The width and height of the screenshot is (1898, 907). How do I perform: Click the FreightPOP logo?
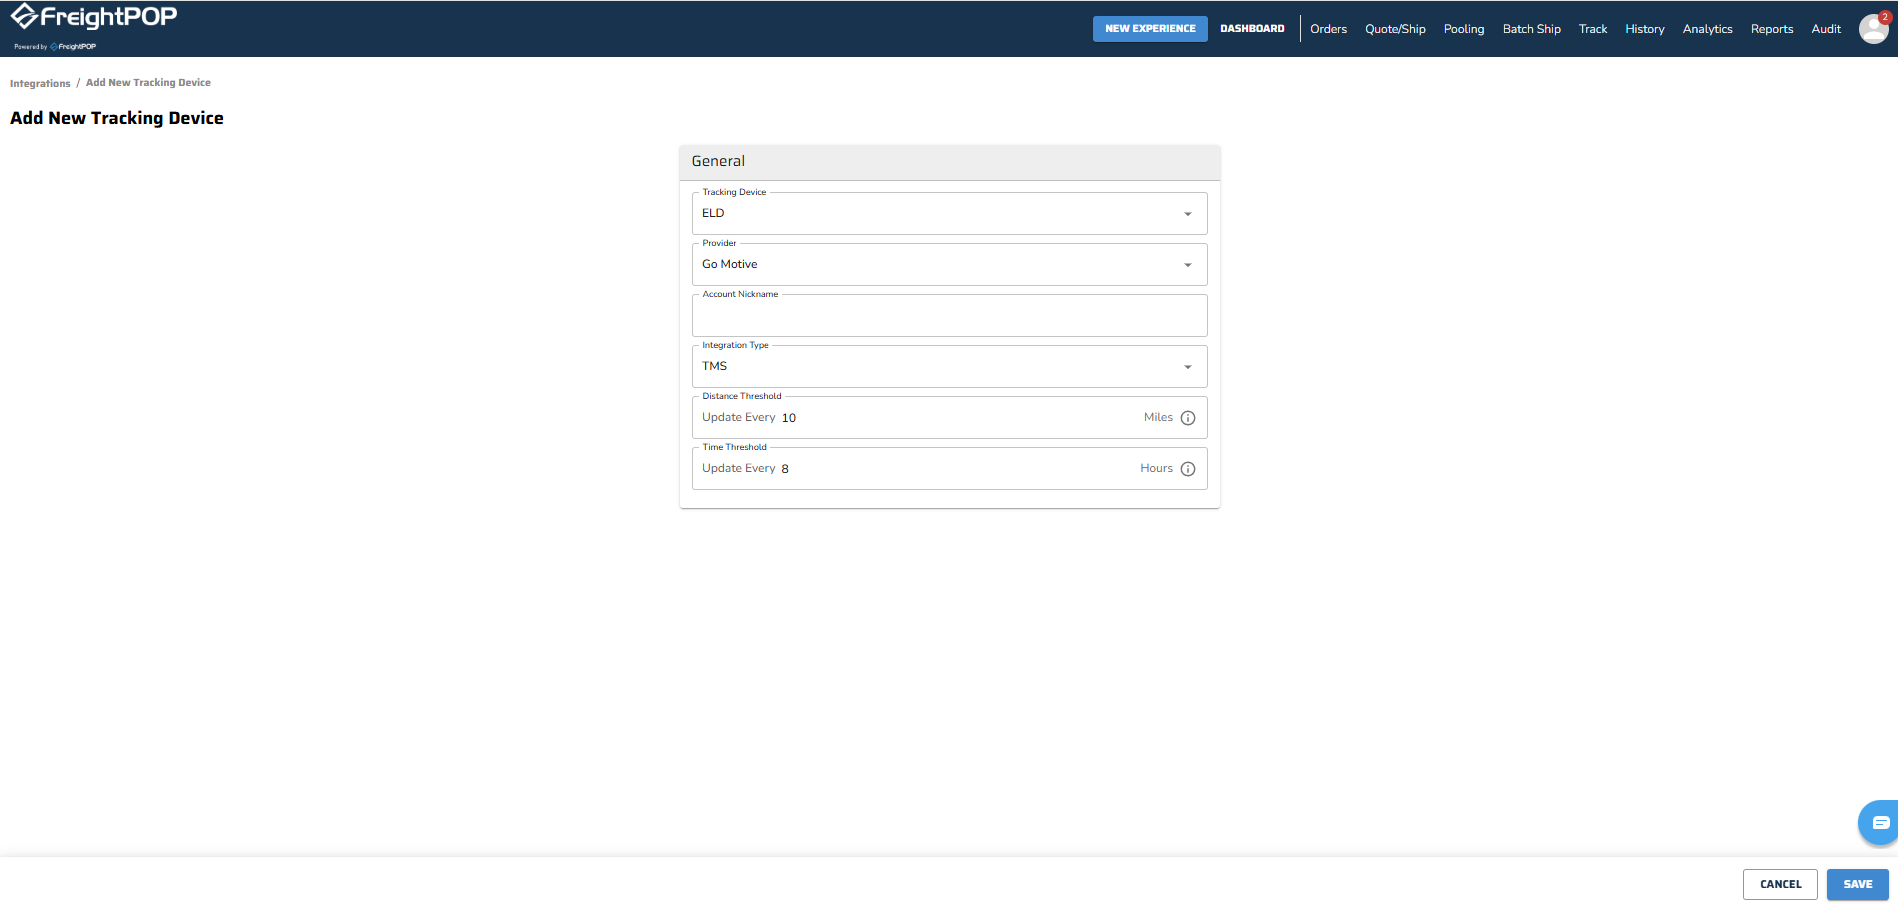pyautogui.click(x=94, y=18)
